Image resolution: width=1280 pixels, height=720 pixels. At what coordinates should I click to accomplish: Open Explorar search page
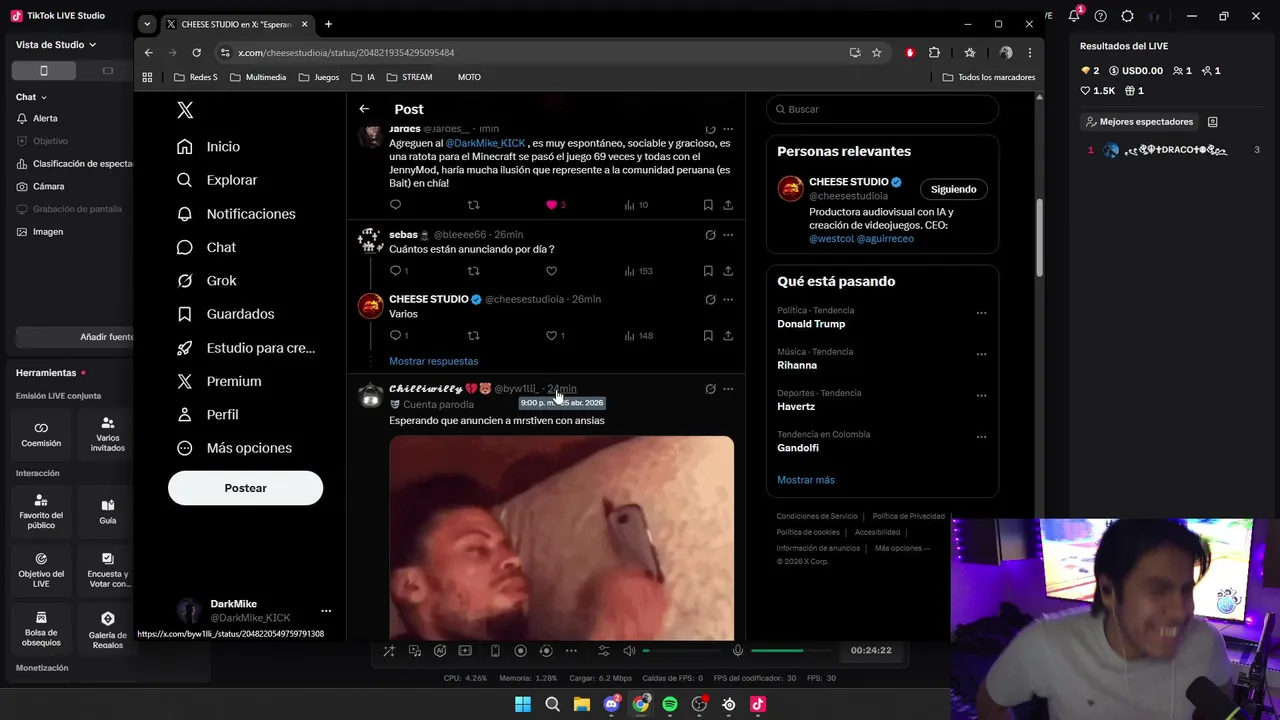coord(216,180)
